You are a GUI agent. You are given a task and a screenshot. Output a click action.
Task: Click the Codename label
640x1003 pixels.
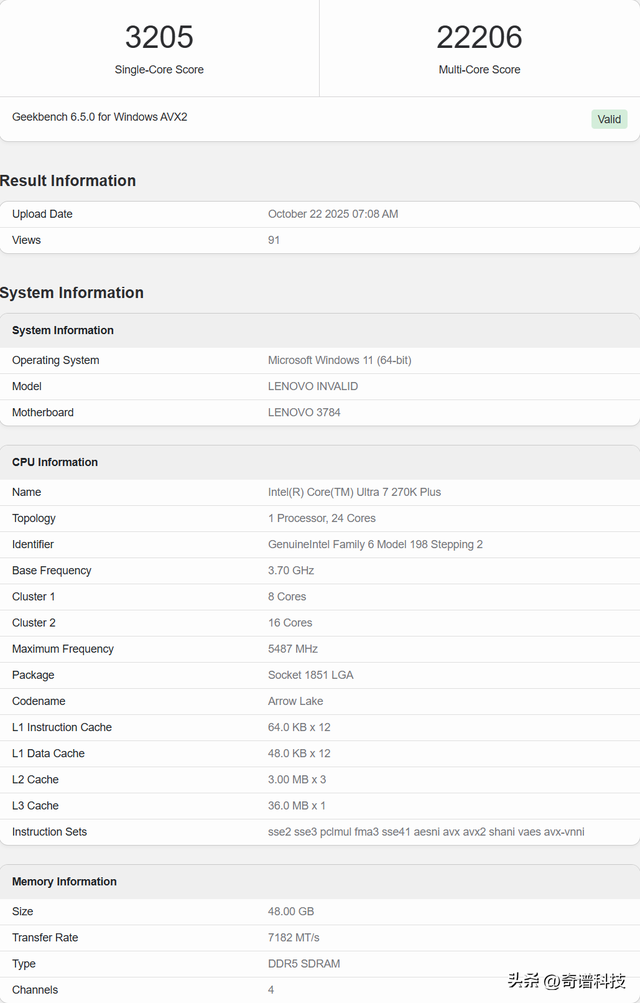(38, 702)
